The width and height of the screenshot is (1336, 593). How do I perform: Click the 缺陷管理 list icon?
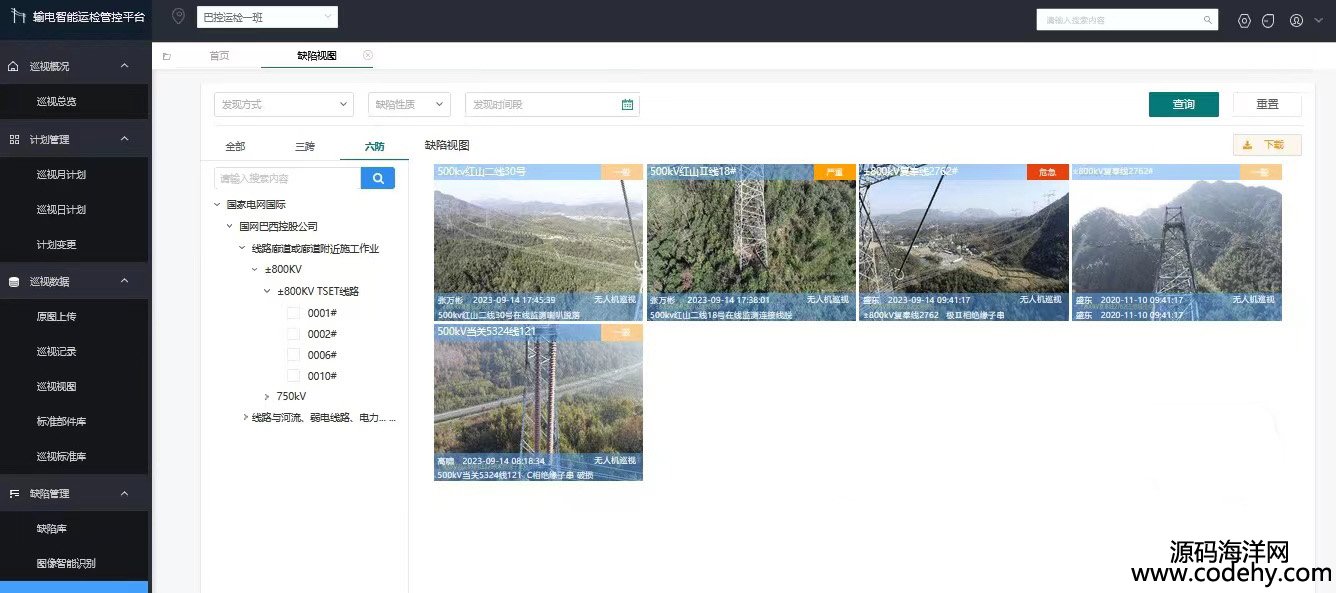click(14, 493)
